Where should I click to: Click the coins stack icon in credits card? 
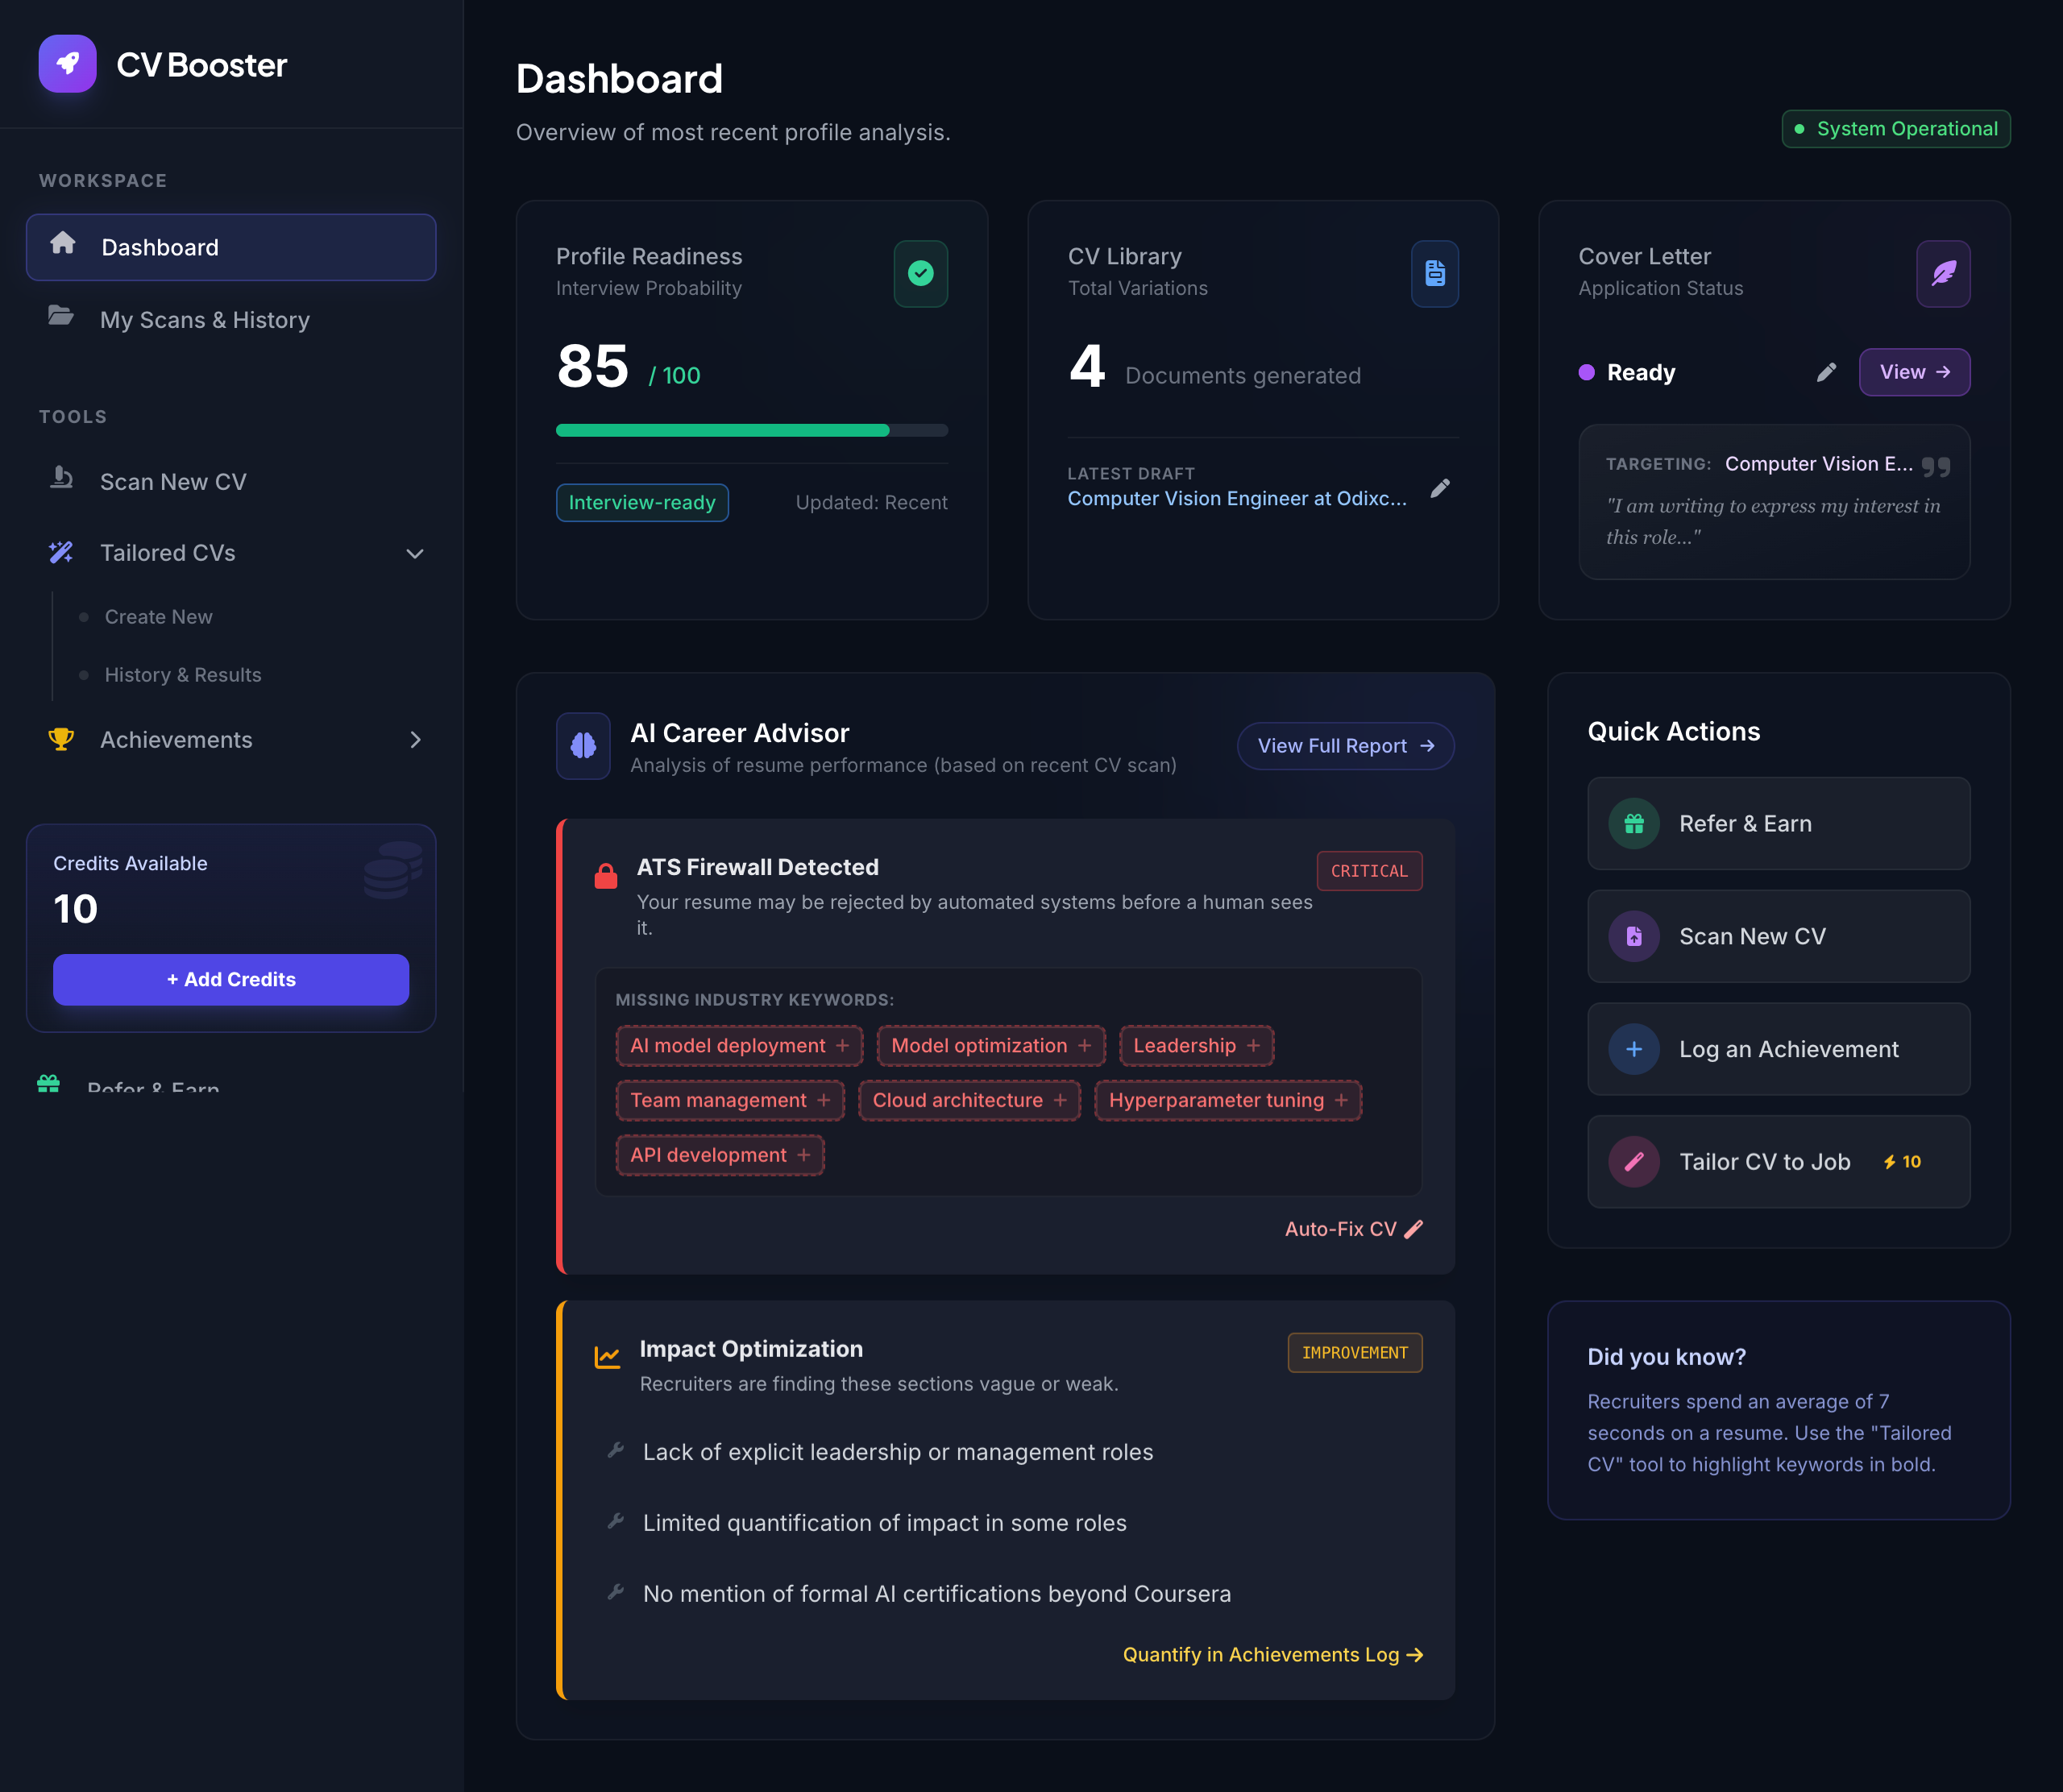392,869
